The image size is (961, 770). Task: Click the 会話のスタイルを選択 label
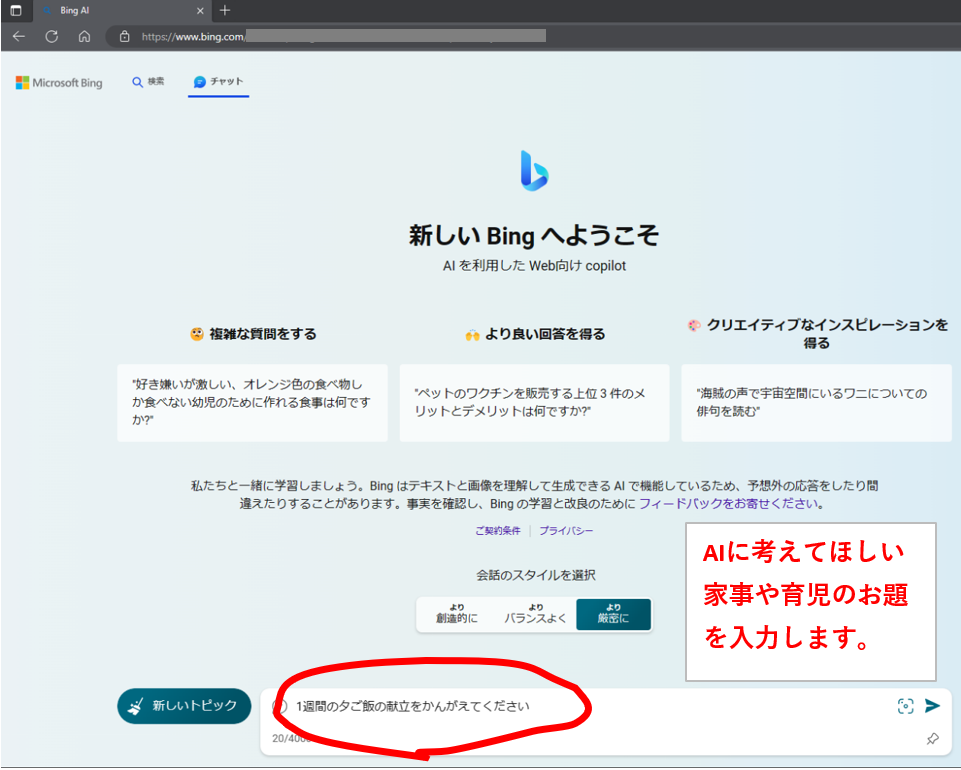536,575
